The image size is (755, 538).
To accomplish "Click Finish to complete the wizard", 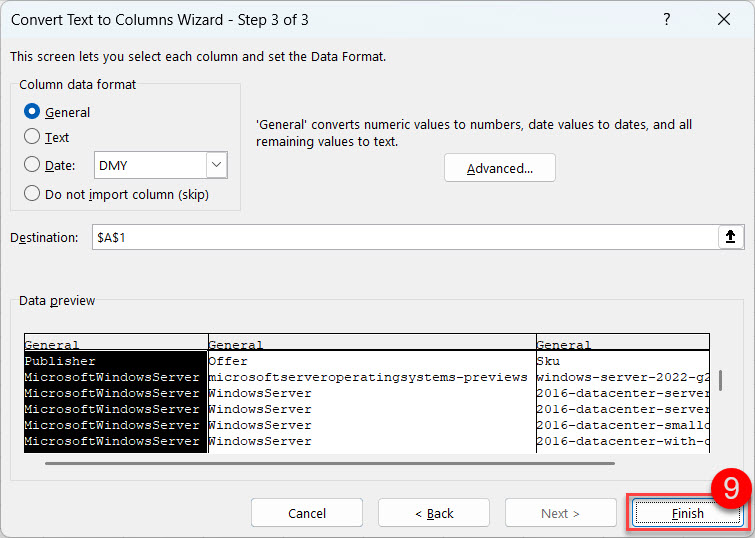I will click(687, 513).
